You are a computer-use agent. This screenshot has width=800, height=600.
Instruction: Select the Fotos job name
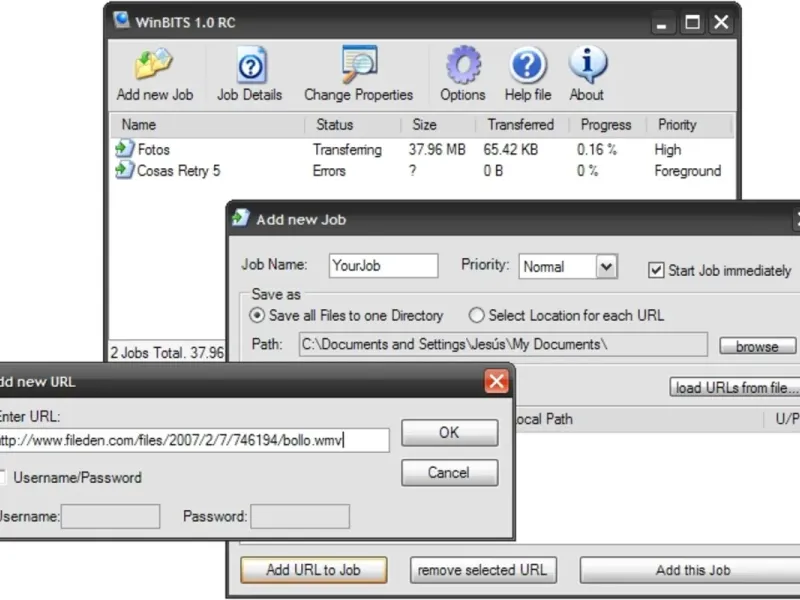[154, 149]
